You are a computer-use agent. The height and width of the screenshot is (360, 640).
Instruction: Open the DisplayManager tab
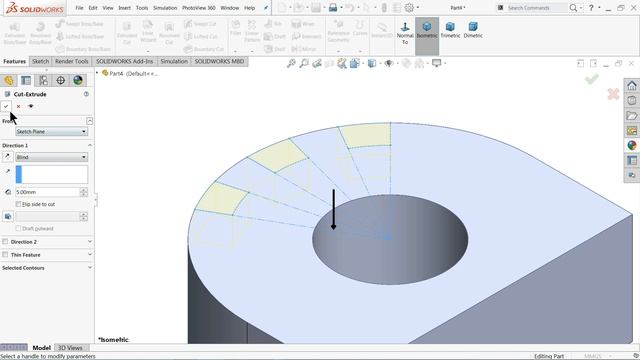(x=78, y=80)
